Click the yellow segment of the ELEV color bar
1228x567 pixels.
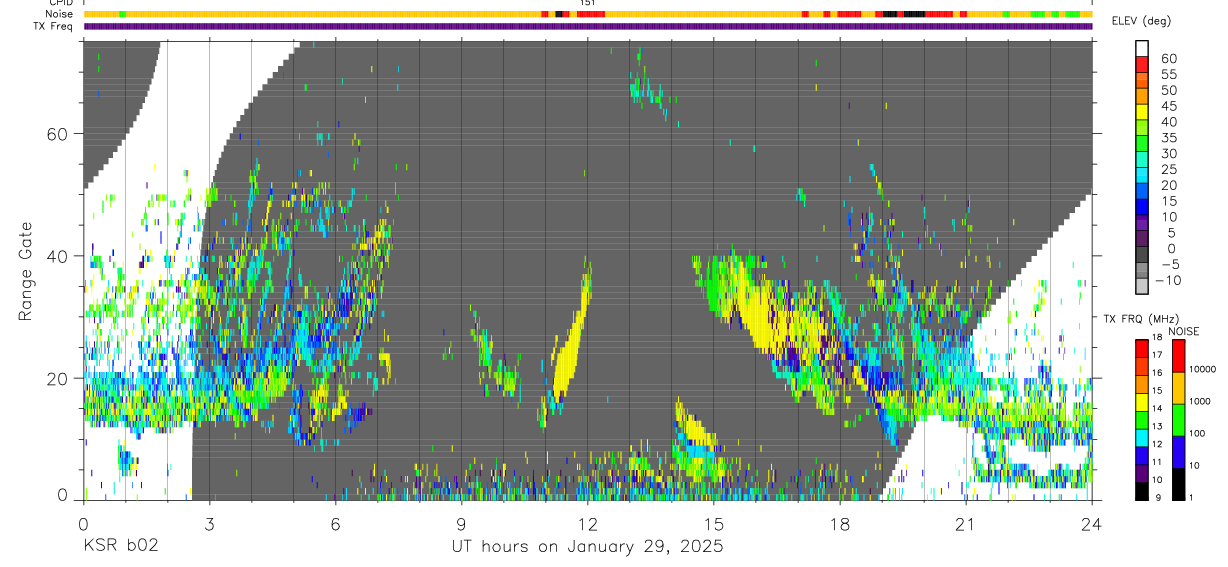click(1142, 112)
